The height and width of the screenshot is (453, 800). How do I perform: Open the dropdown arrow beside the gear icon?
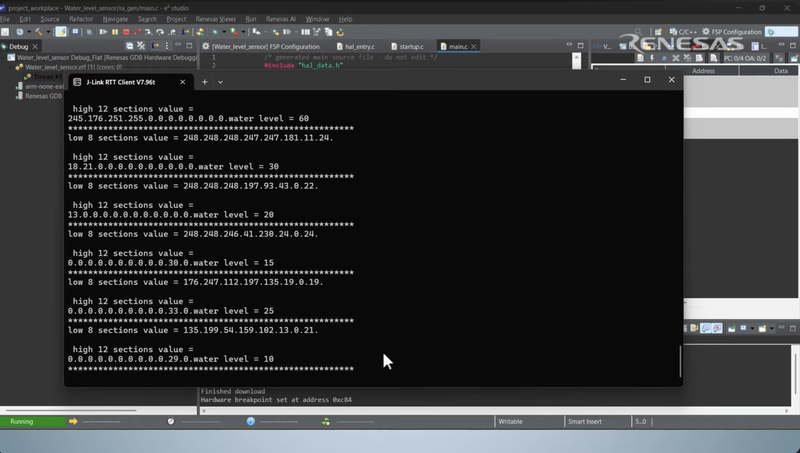click(29, 32)
